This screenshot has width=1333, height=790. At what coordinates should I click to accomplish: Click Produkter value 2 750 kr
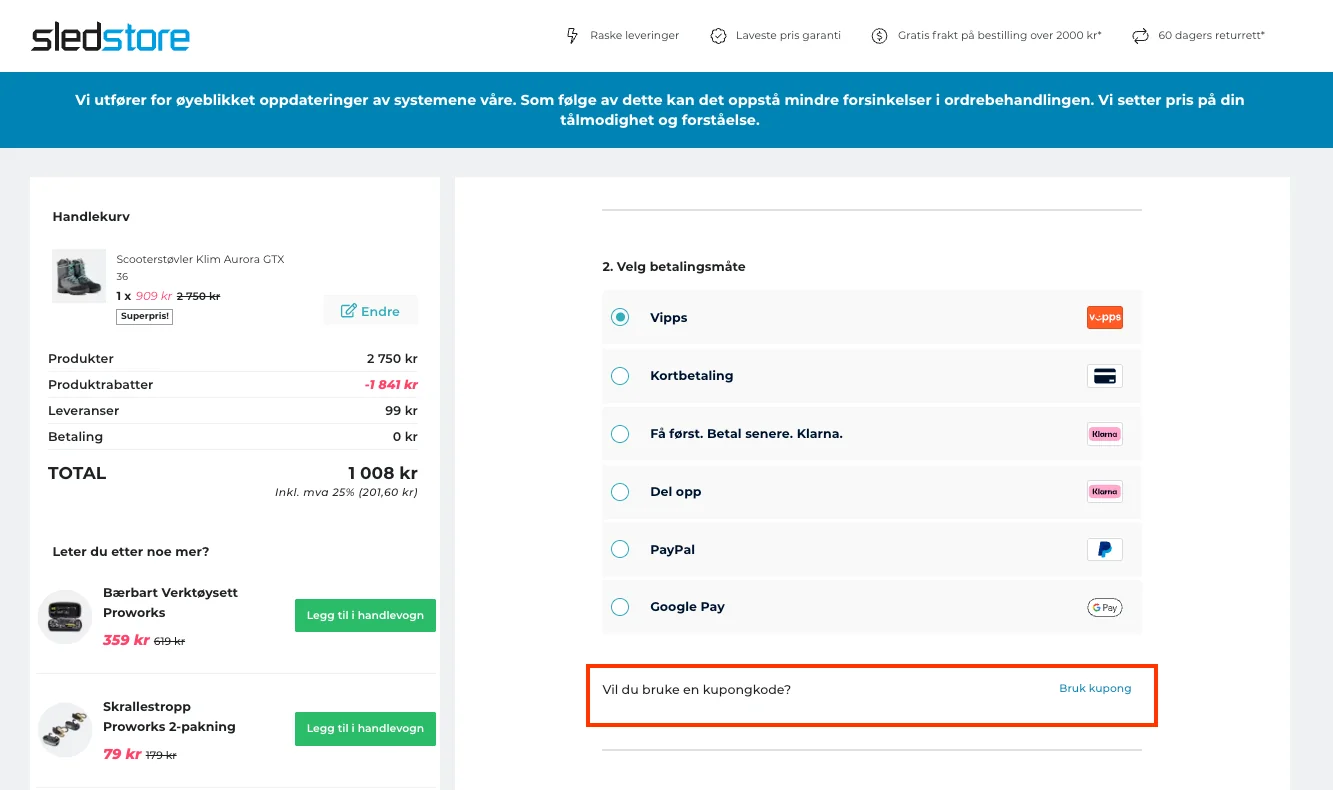pos(392,359)
